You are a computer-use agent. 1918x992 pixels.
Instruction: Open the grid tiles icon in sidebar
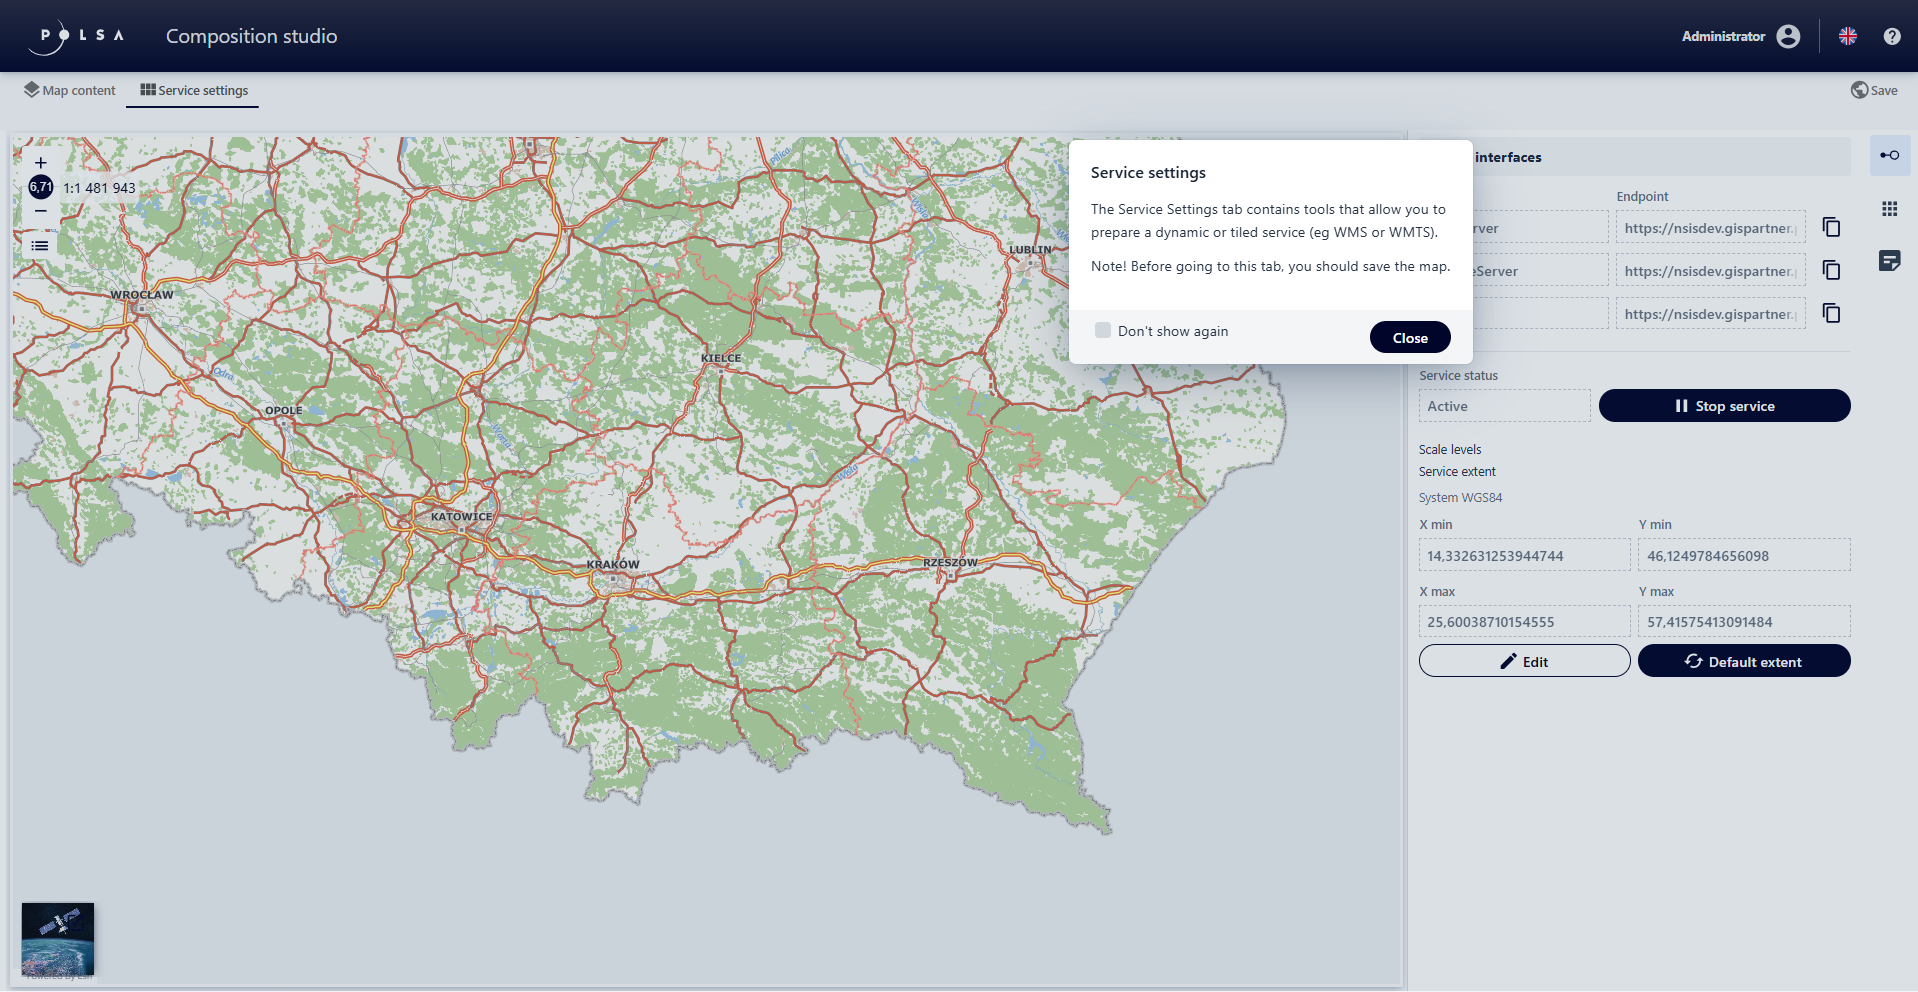pos(1889,209)
